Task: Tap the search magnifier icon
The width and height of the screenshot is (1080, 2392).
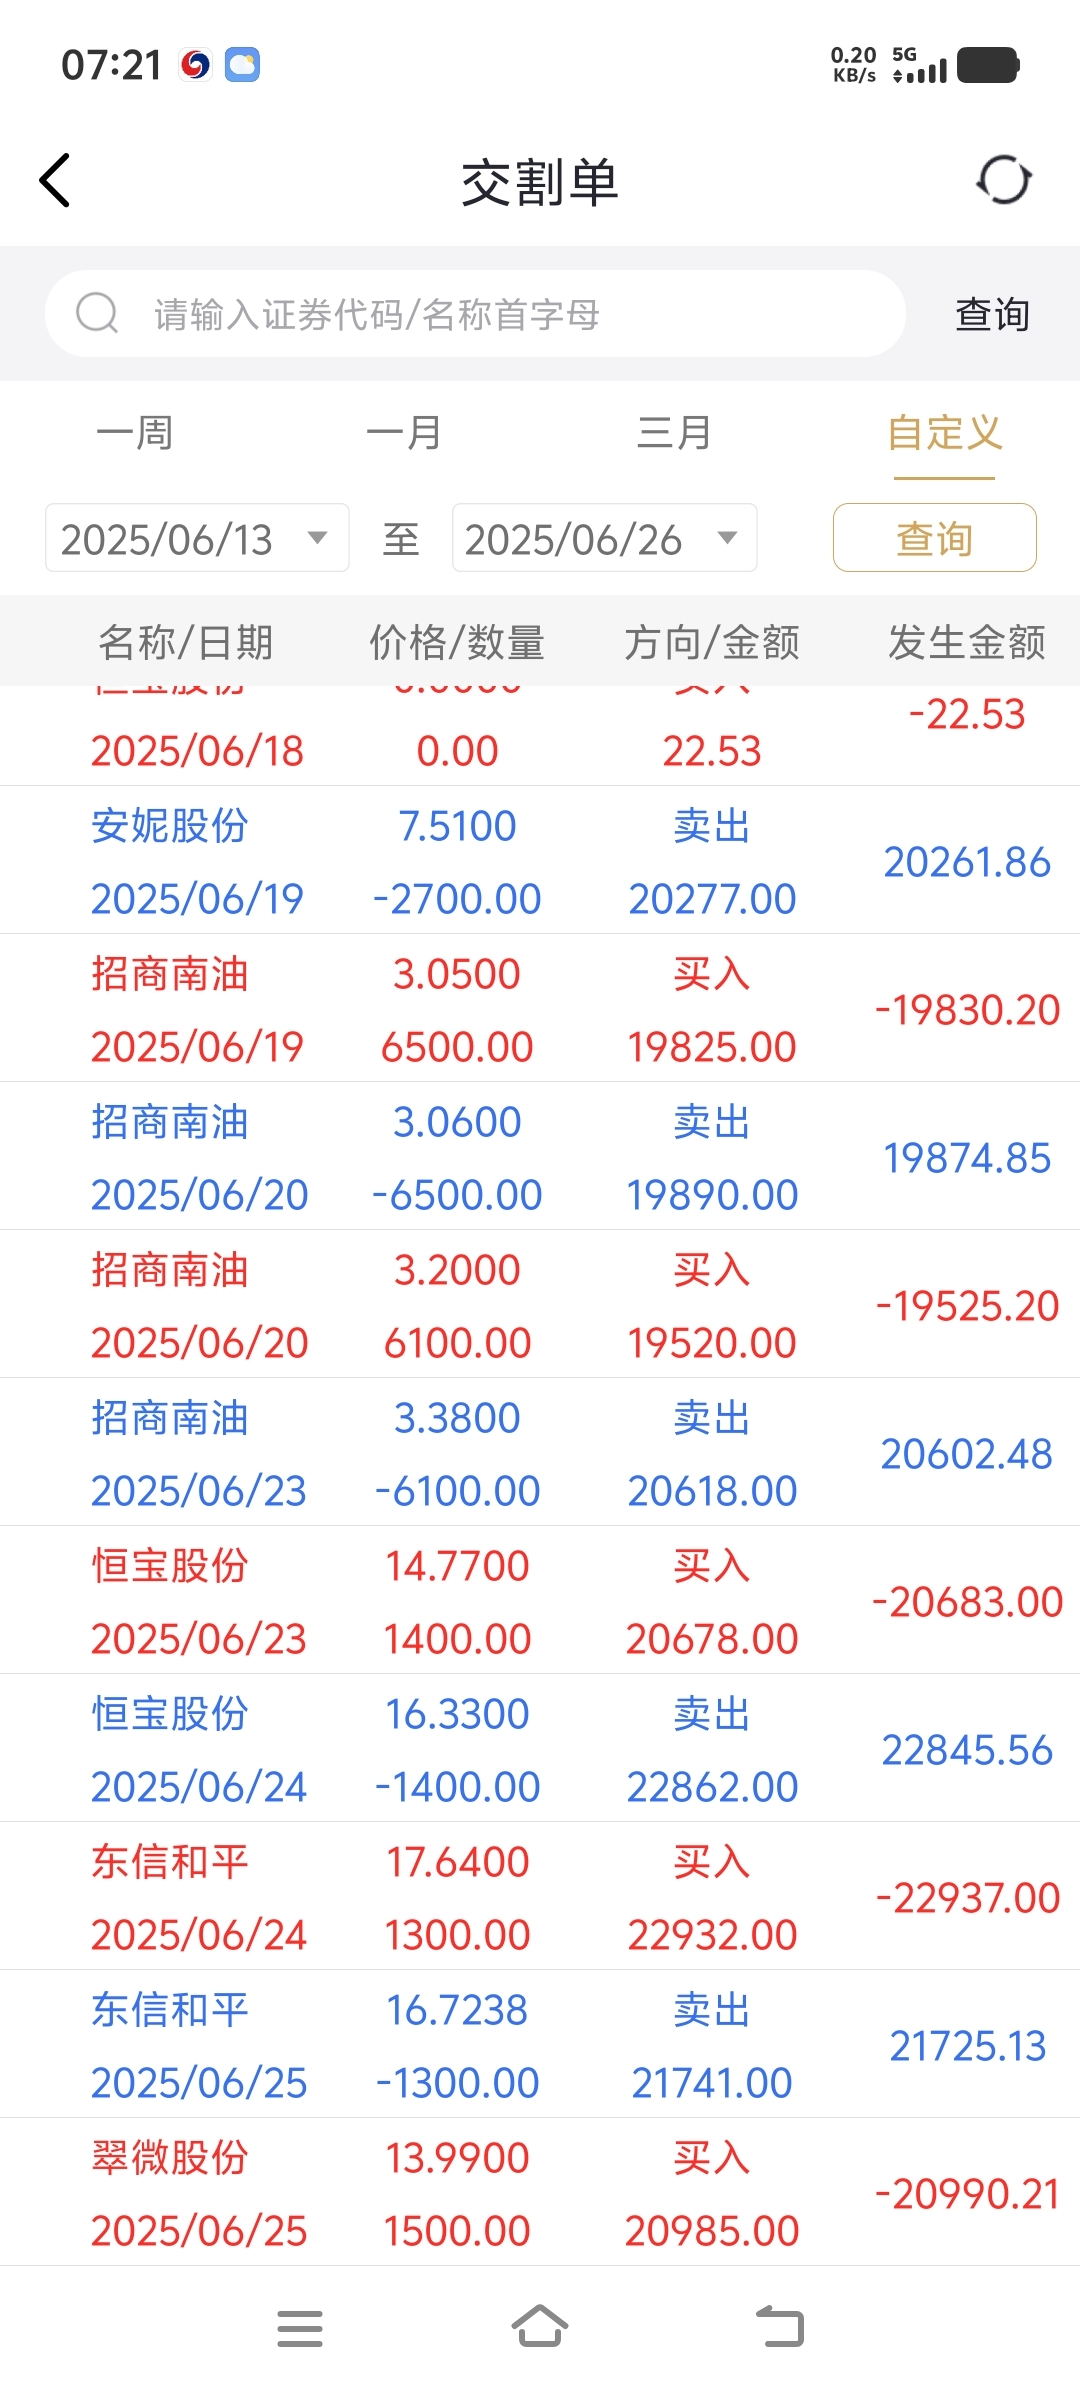Action: 98,313
